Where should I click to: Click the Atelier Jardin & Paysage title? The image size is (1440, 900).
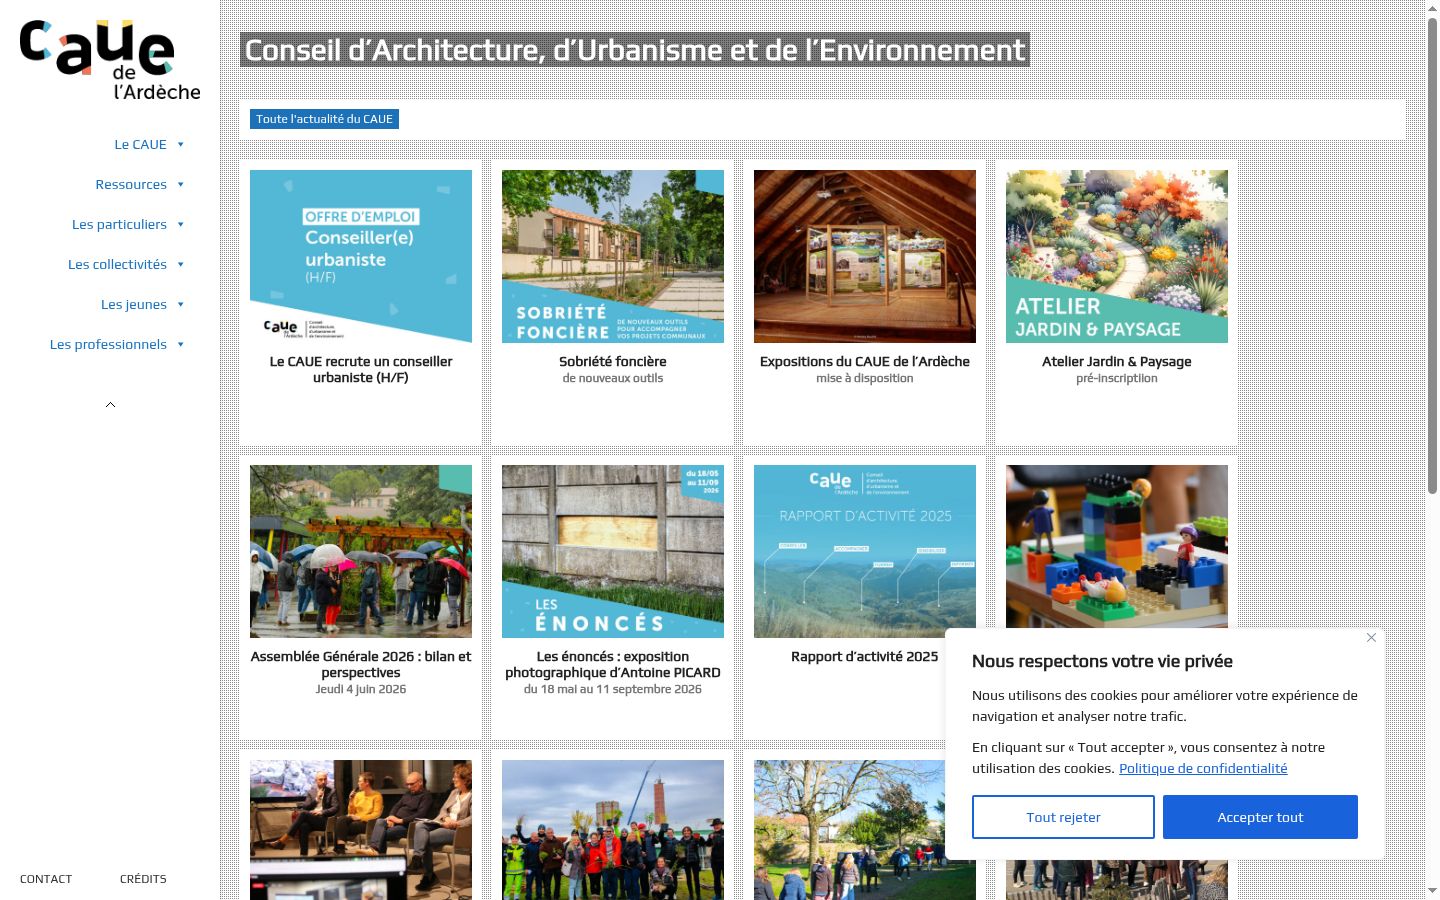[1117, 361]
